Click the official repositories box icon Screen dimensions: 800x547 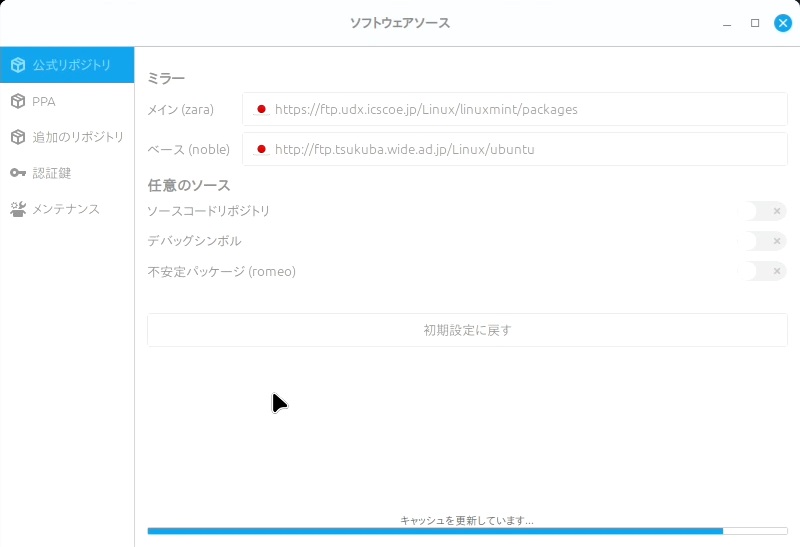(x=18, y=65)
